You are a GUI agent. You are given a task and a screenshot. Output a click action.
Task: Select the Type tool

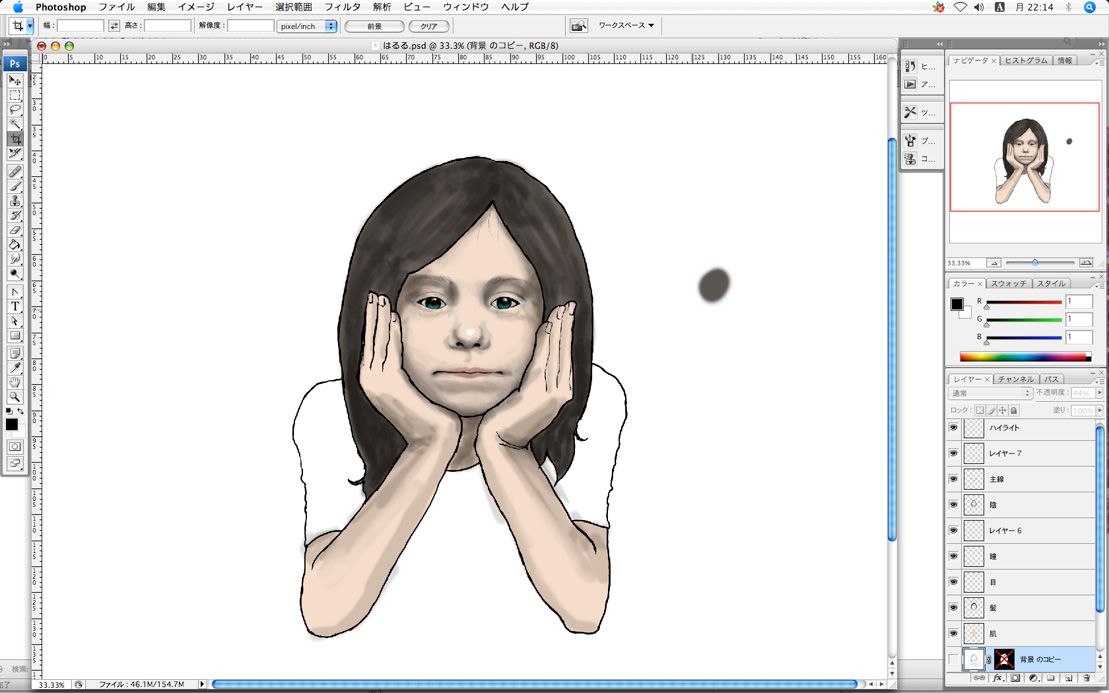[15, 306]
